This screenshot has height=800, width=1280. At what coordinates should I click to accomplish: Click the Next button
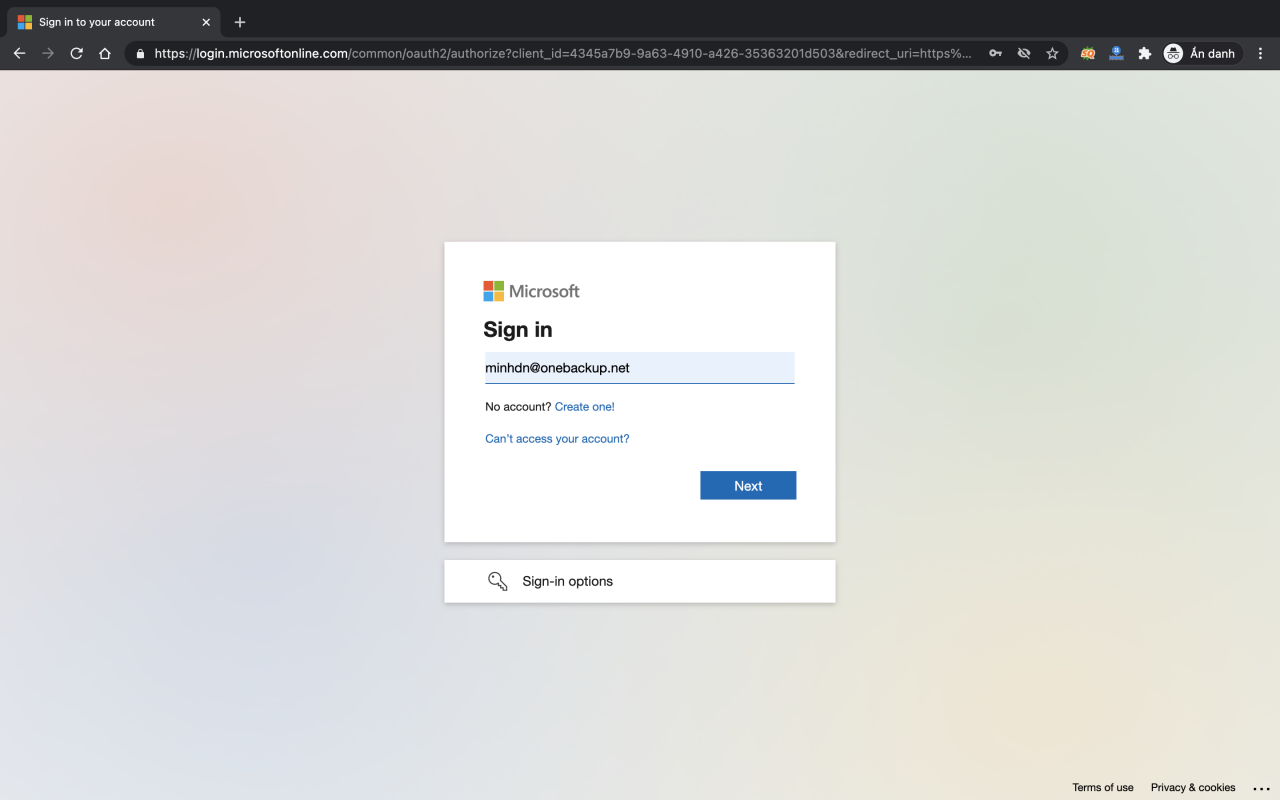tap(748, 486)
